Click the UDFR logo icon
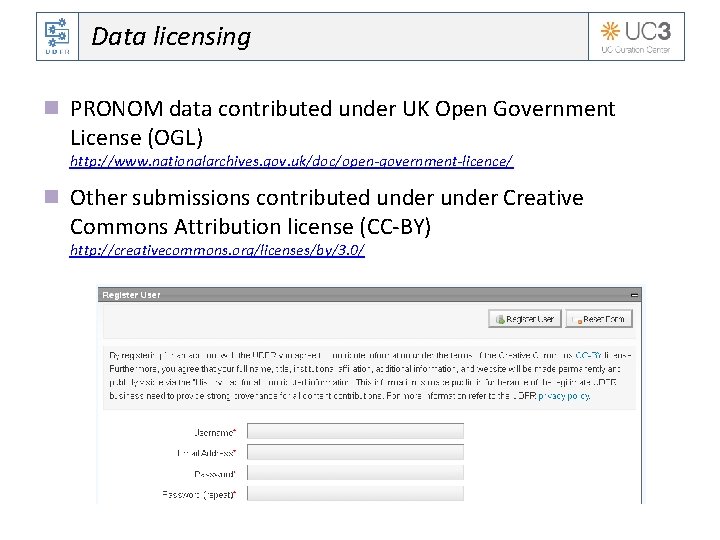 (x=57, y=36)
